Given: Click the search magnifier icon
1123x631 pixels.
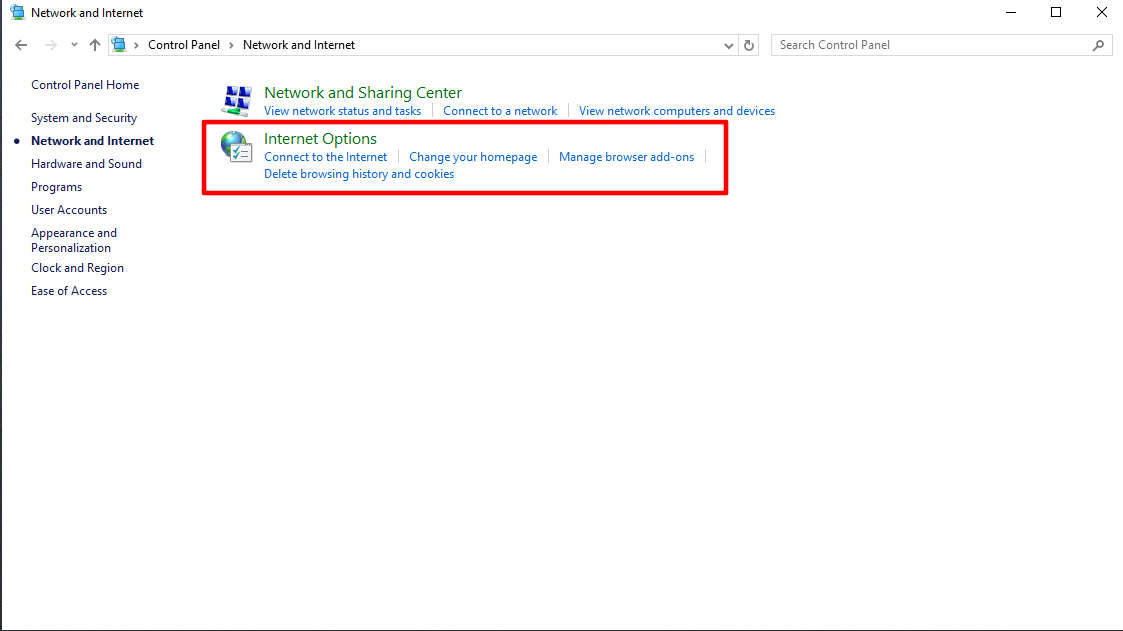Looking at the screenshot, I should (1099, 45).
